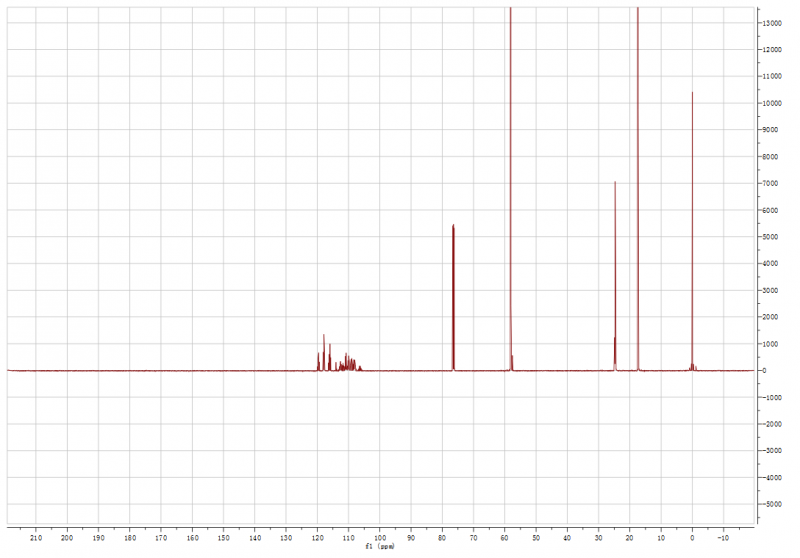Click the negative 5000 intensity label
The width and height of the screenshot is (800, 558).
(771, 504)
